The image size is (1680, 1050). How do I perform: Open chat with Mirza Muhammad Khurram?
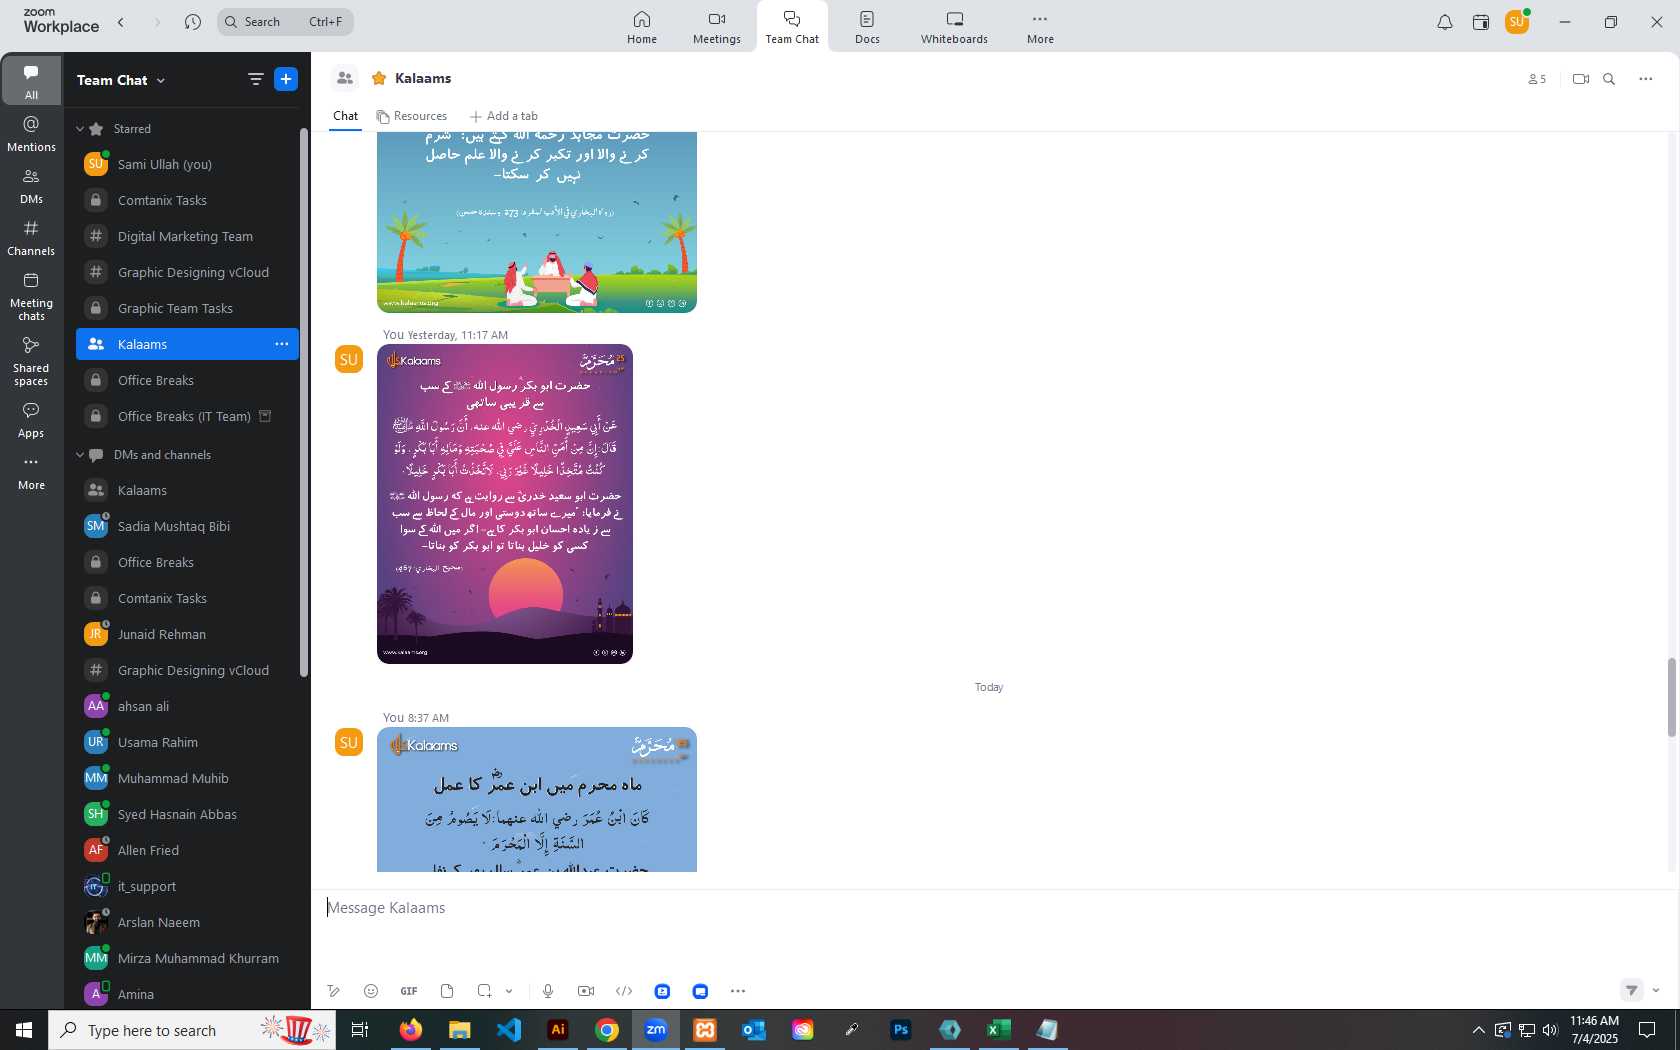(x=187, y=958)
